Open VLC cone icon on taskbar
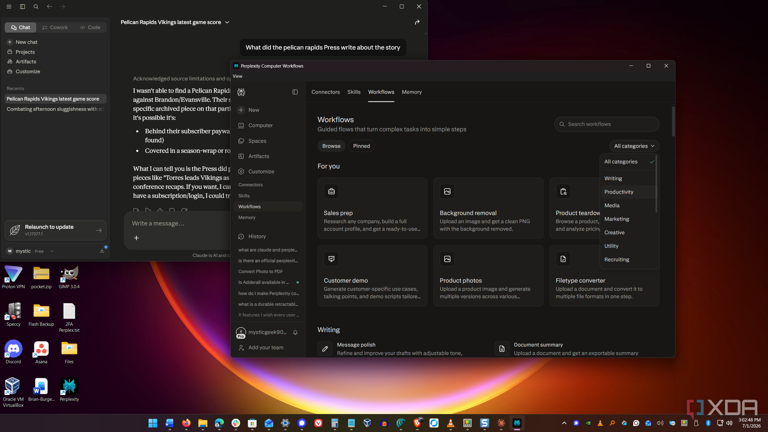The image size is (768, 432). (x=451, y=423)
